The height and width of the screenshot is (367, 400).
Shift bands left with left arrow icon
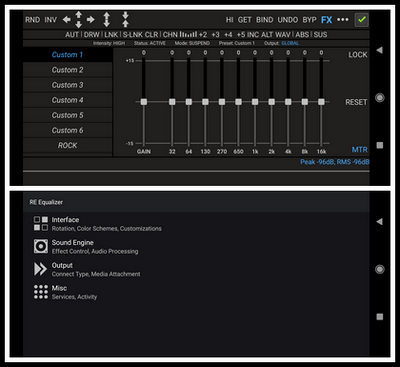pos(67,20)
